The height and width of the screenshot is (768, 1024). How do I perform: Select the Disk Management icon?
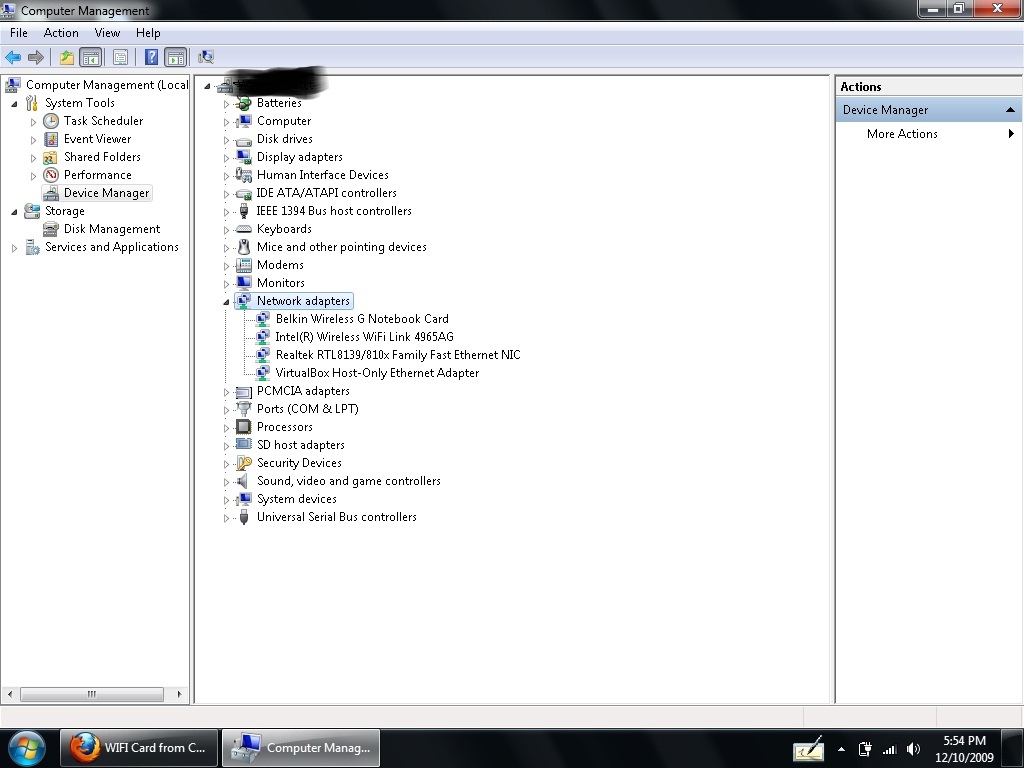click(51, 229)
